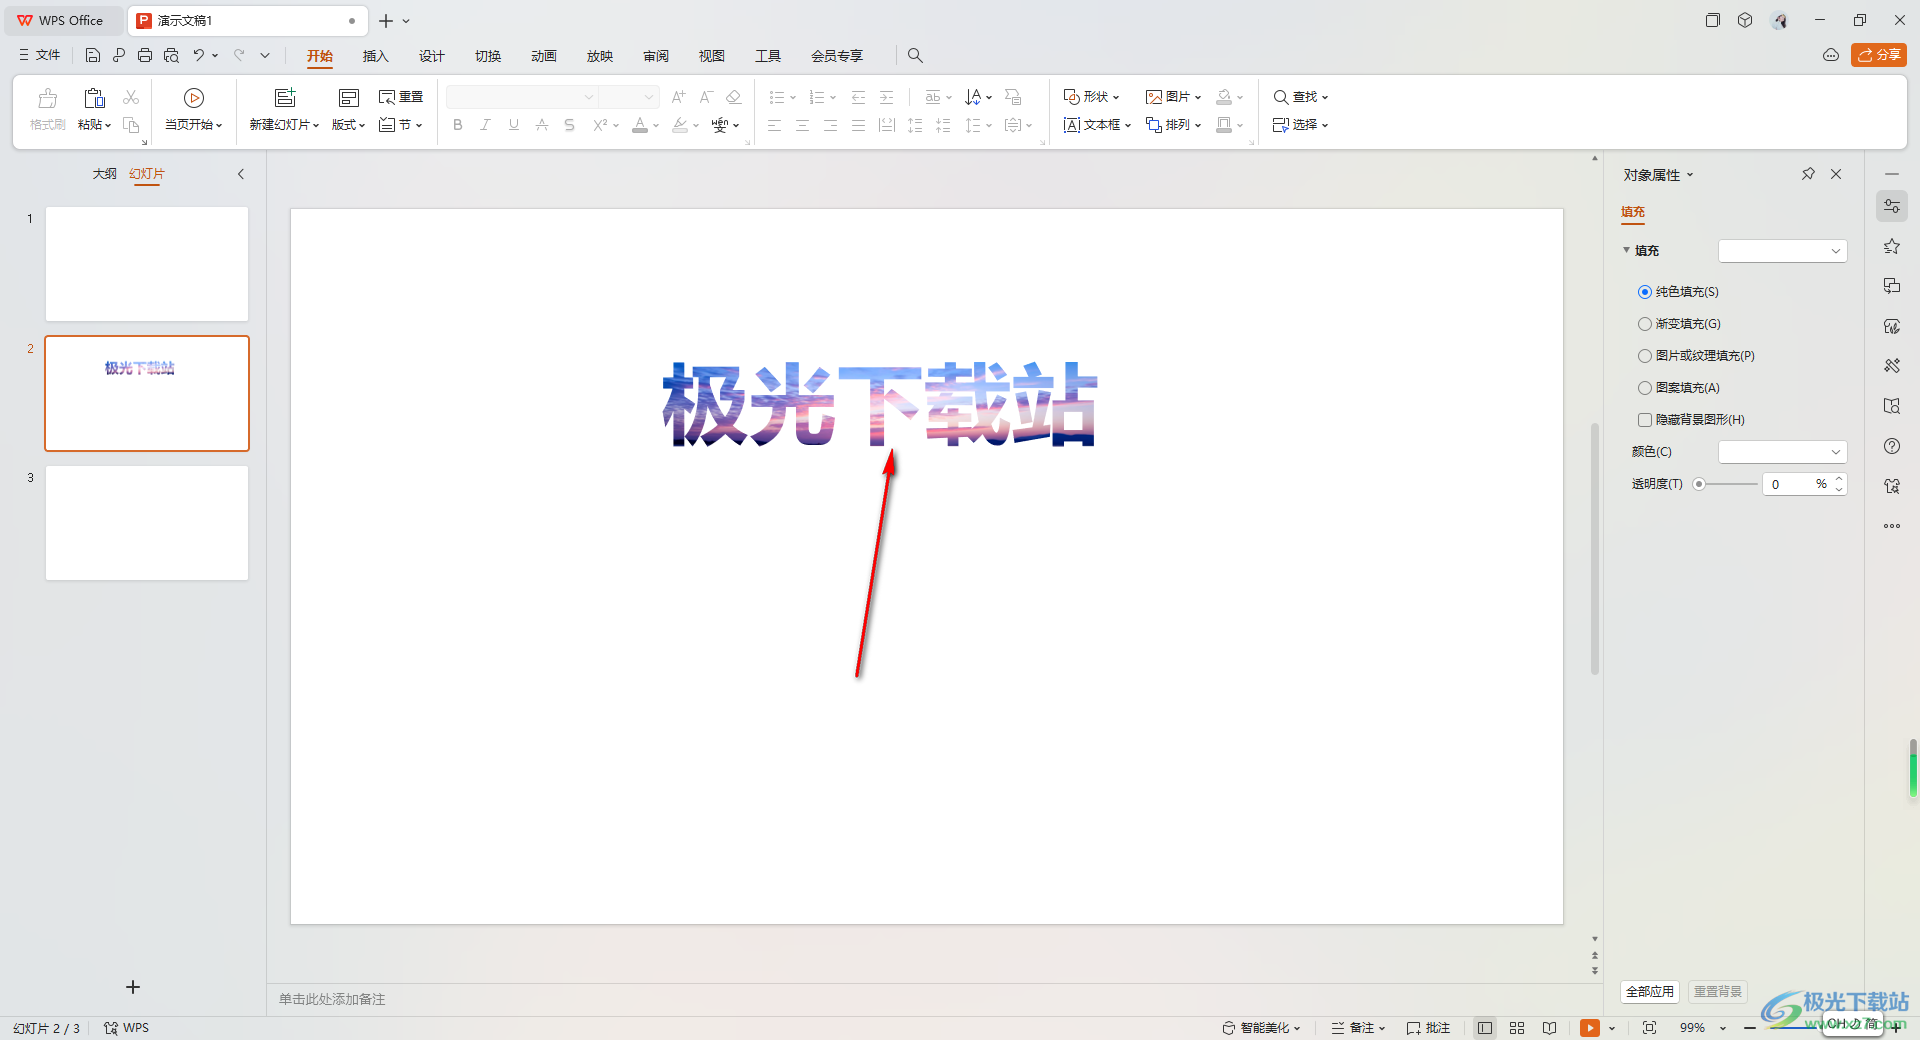This screenshot has height=1040, width=1920.
Task: Click Reset (重置) slide button
Action: [x=401, y=97]
